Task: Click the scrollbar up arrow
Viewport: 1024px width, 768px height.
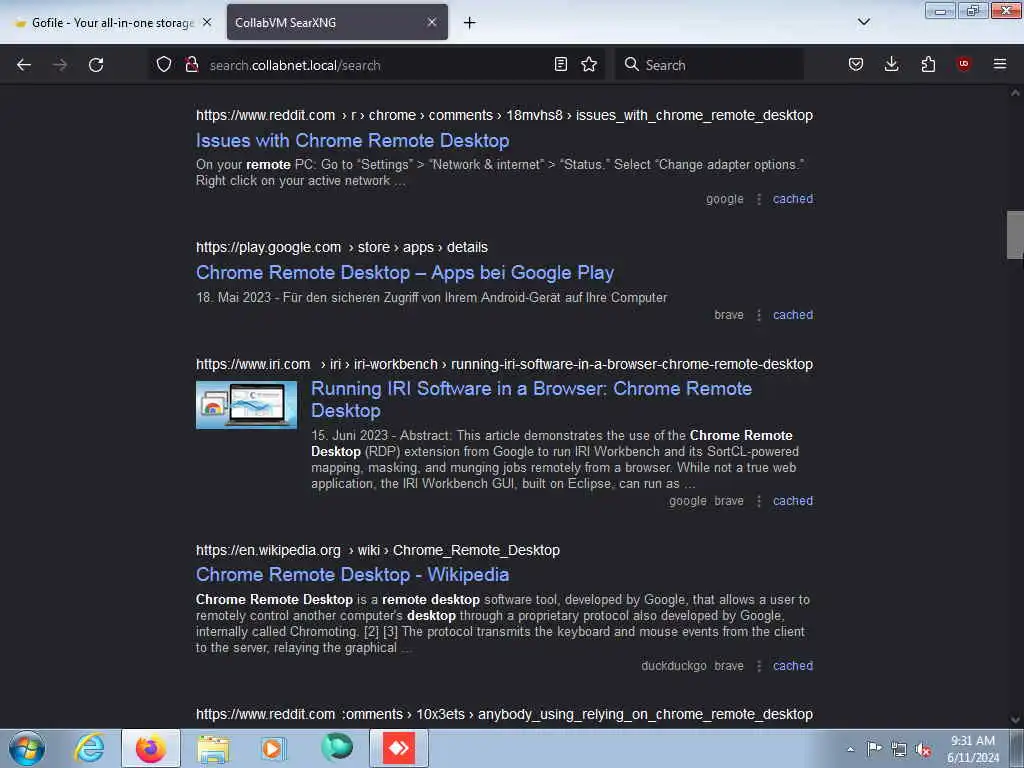Action: (1015, 93)
